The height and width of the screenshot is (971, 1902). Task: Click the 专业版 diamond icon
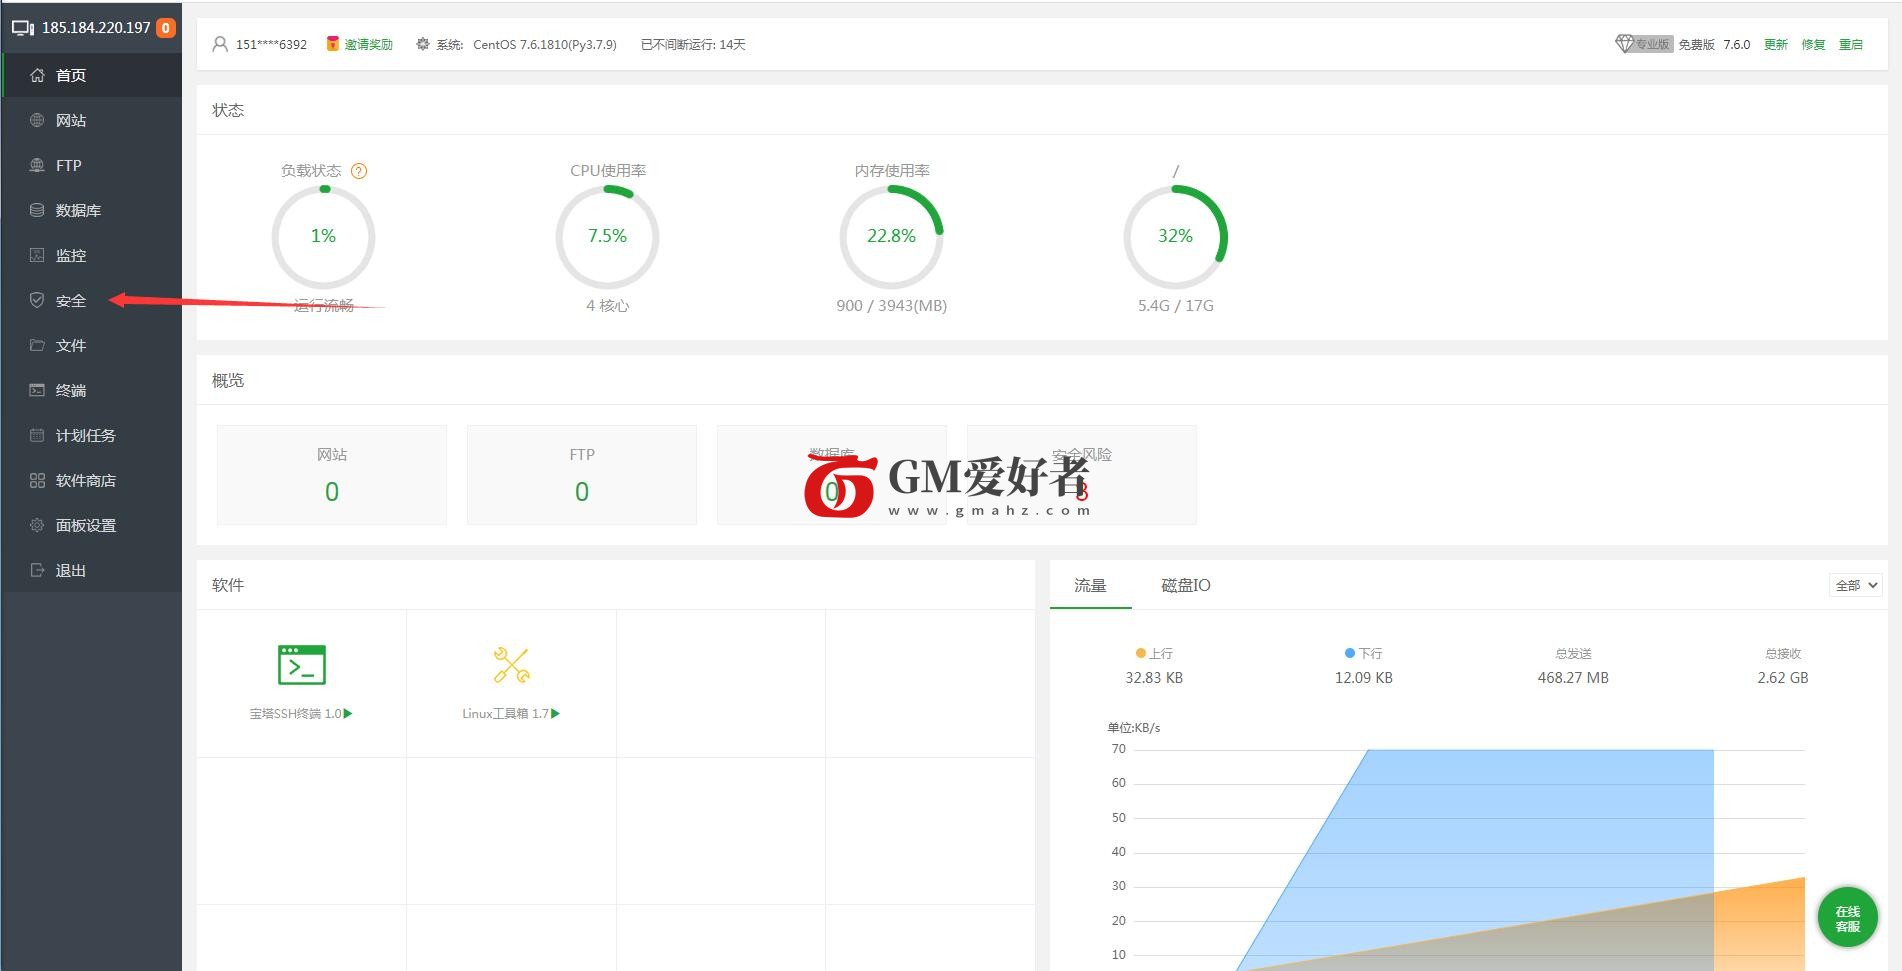(x=1624, y=44)
